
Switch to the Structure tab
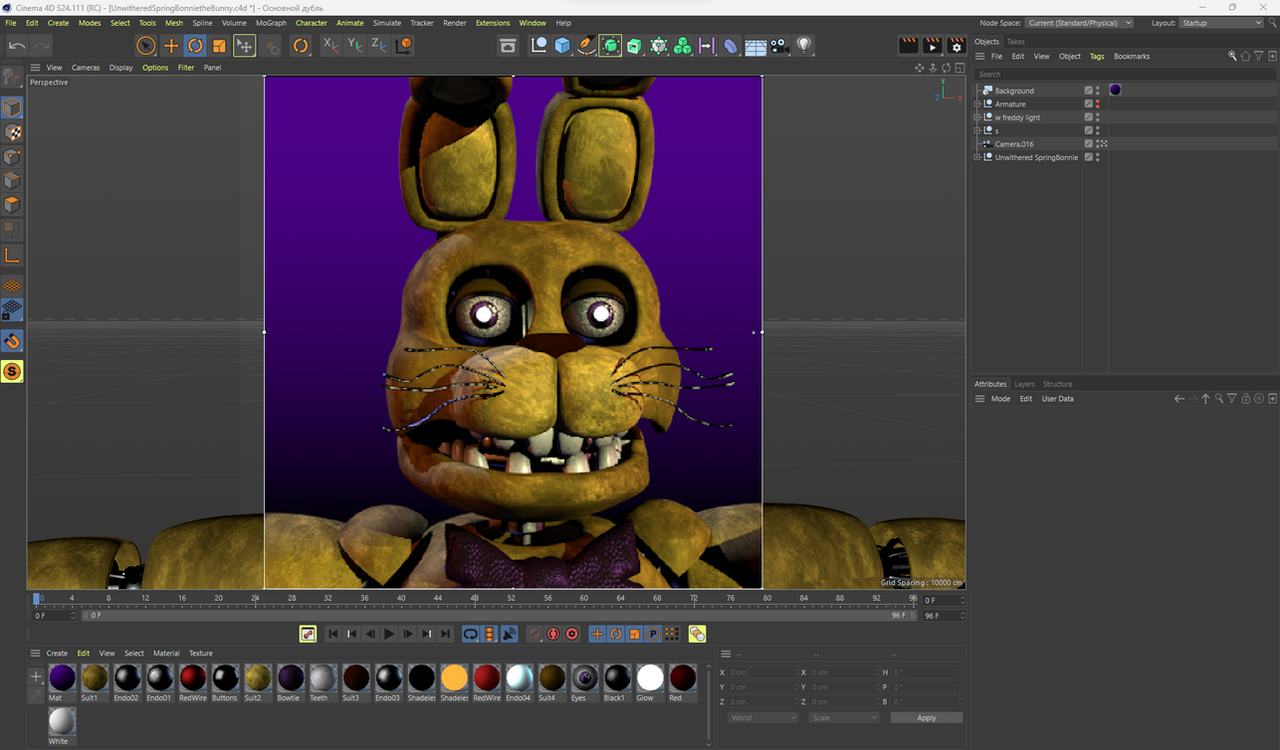pyautogui.click(x=1058, y=384)
